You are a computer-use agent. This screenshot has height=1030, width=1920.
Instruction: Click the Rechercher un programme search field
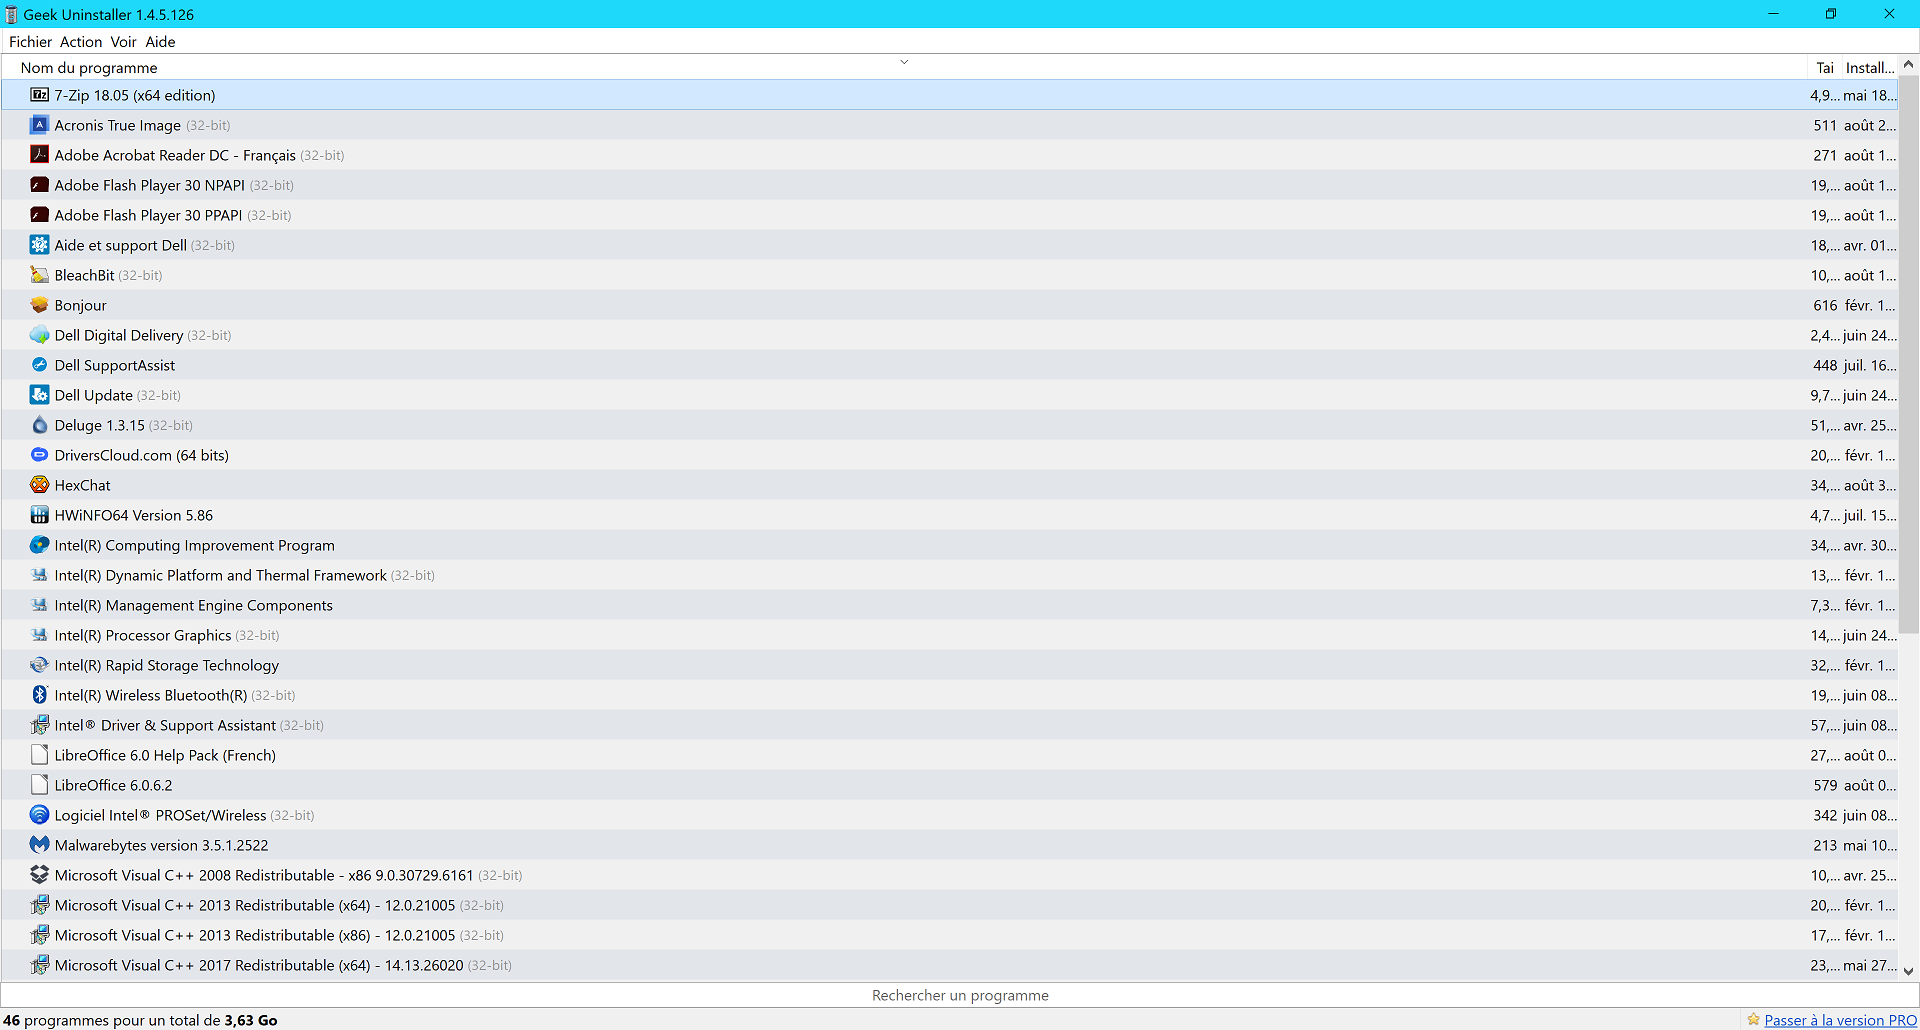coord(960,995)
